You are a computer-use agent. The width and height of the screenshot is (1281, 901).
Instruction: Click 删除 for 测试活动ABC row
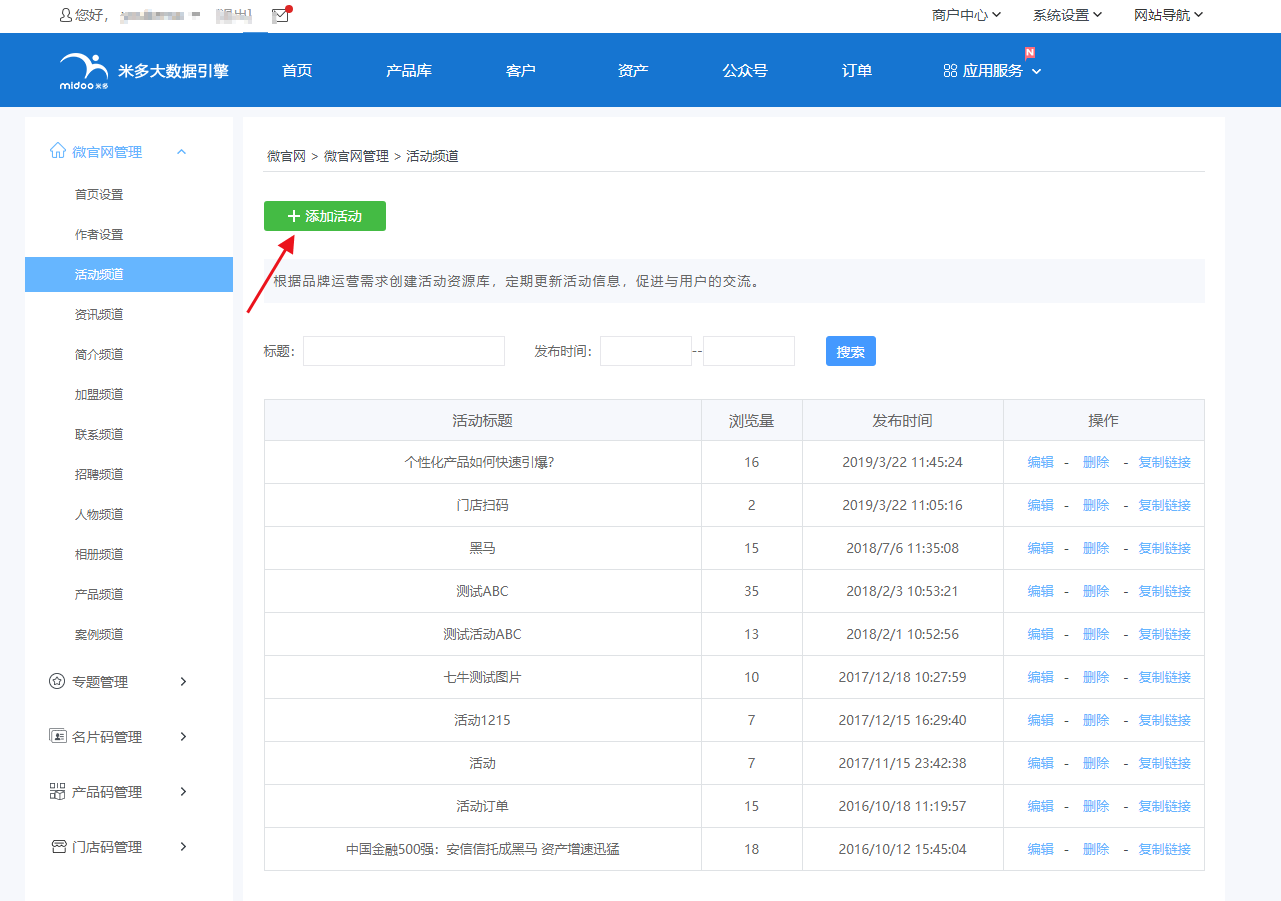[x=1096, y=634]
